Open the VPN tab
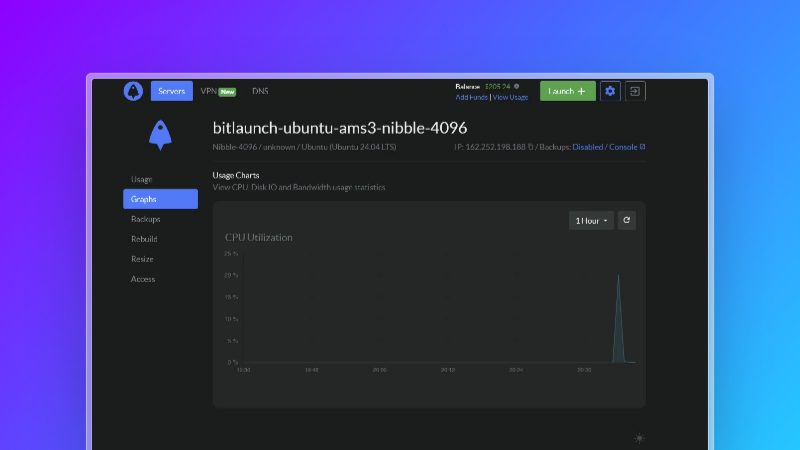 [217, 91]
